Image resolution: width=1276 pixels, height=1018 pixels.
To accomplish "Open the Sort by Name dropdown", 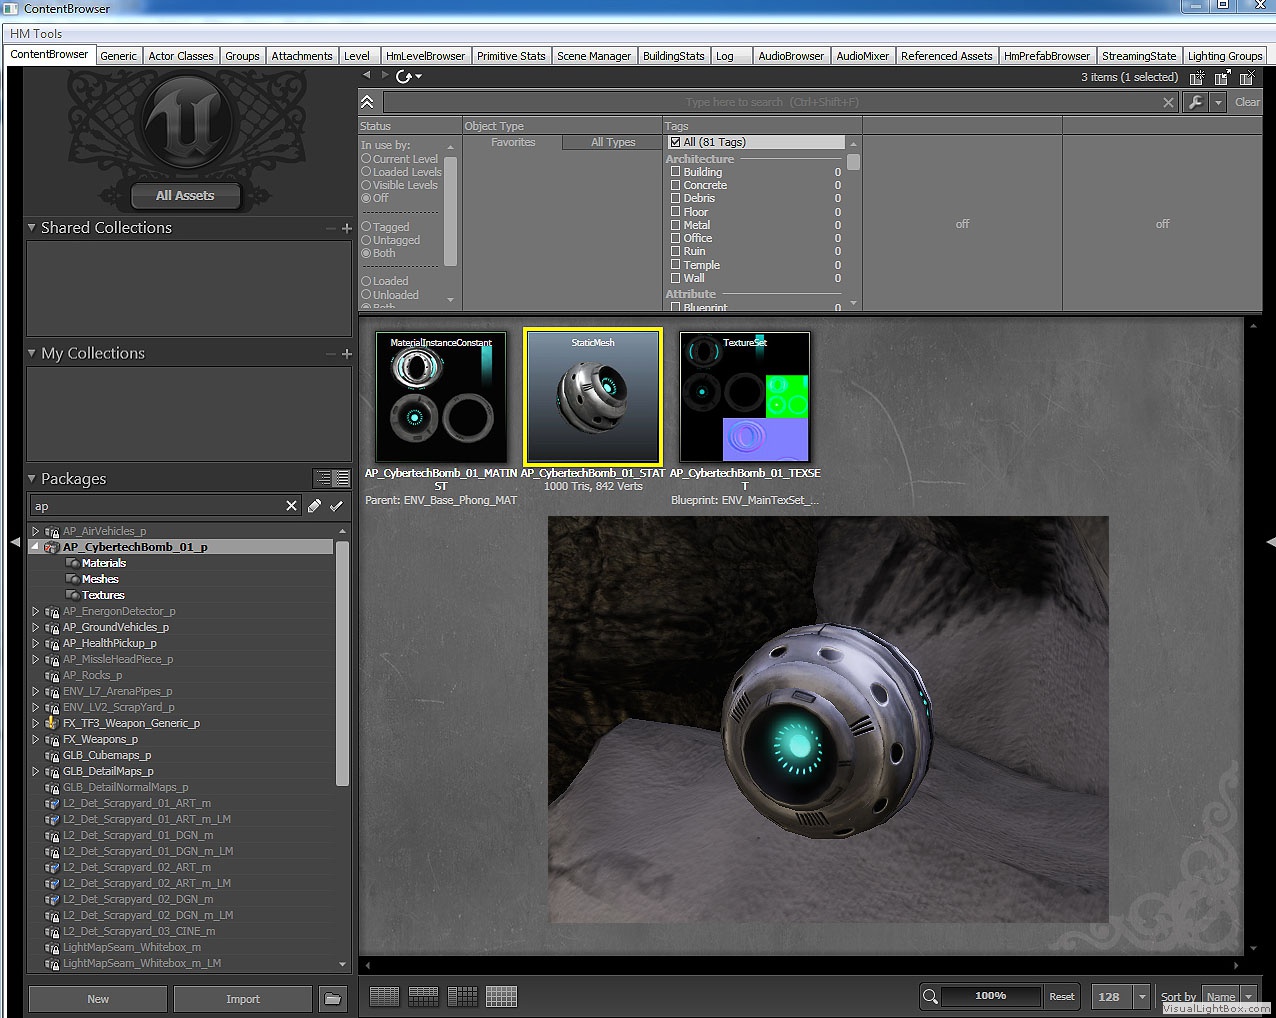I will [1248, 997].
